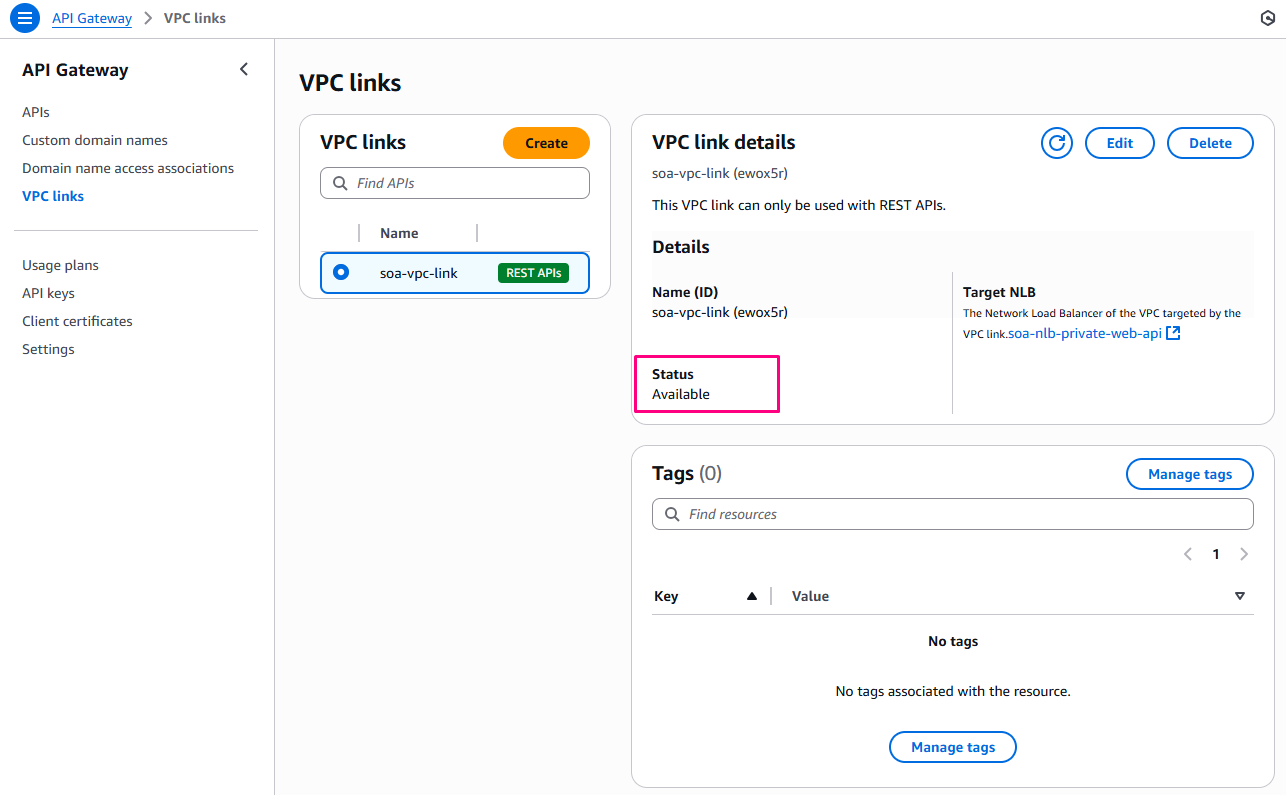Viewport: 1286px width, 795px height.
Task: Delete the selected VPC link
Action: pos(1210,143)
